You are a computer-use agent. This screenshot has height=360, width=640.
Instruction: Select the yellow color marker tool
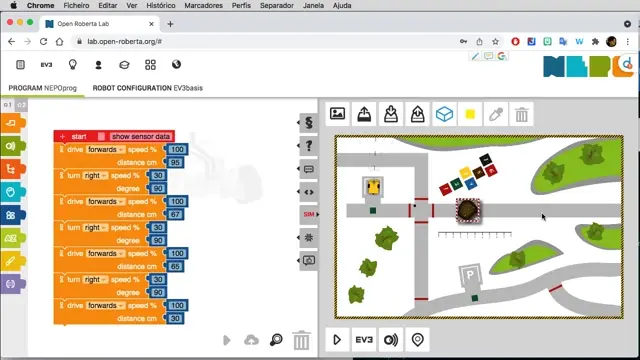point(470,114)
